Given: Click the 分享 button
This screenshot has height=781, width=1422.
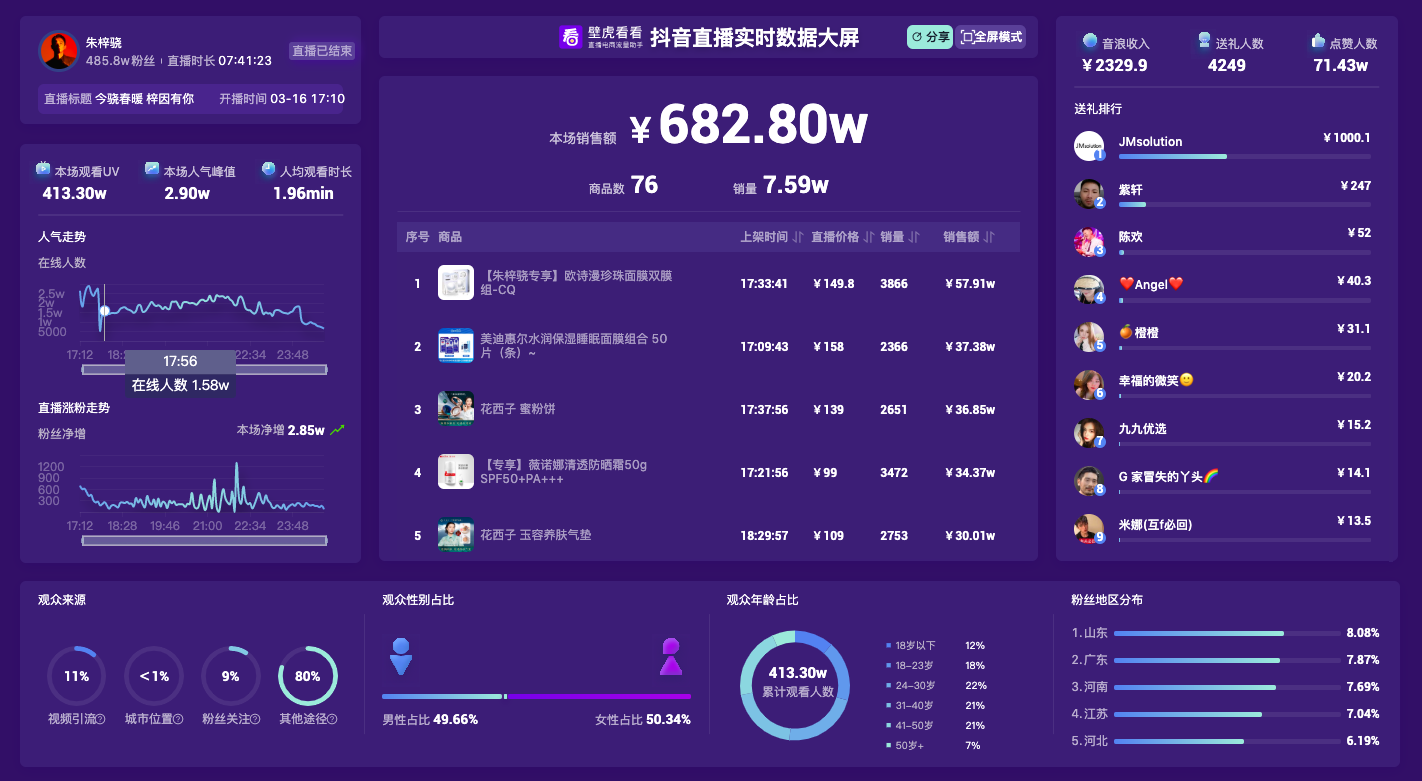Looking at the screenshot, I should coord(929,37).
